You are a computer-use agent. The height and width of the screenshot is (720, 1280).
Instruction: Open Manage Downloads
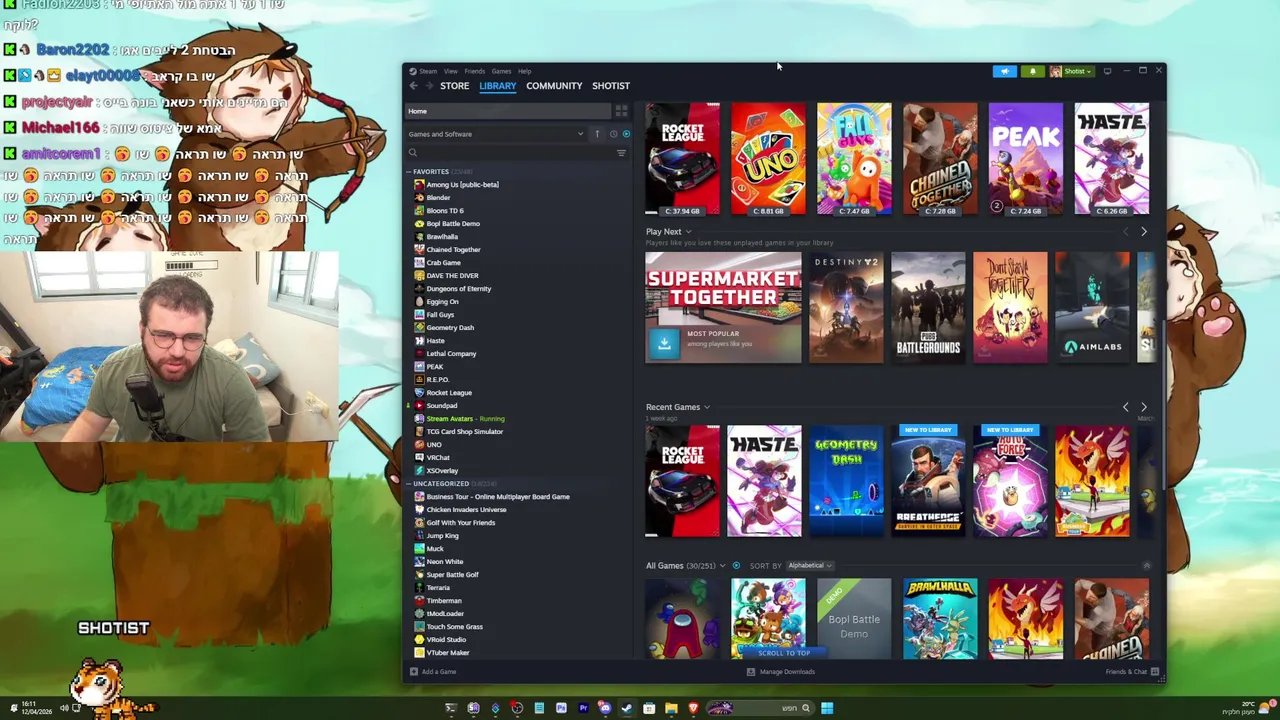click(x=781, y=672)
